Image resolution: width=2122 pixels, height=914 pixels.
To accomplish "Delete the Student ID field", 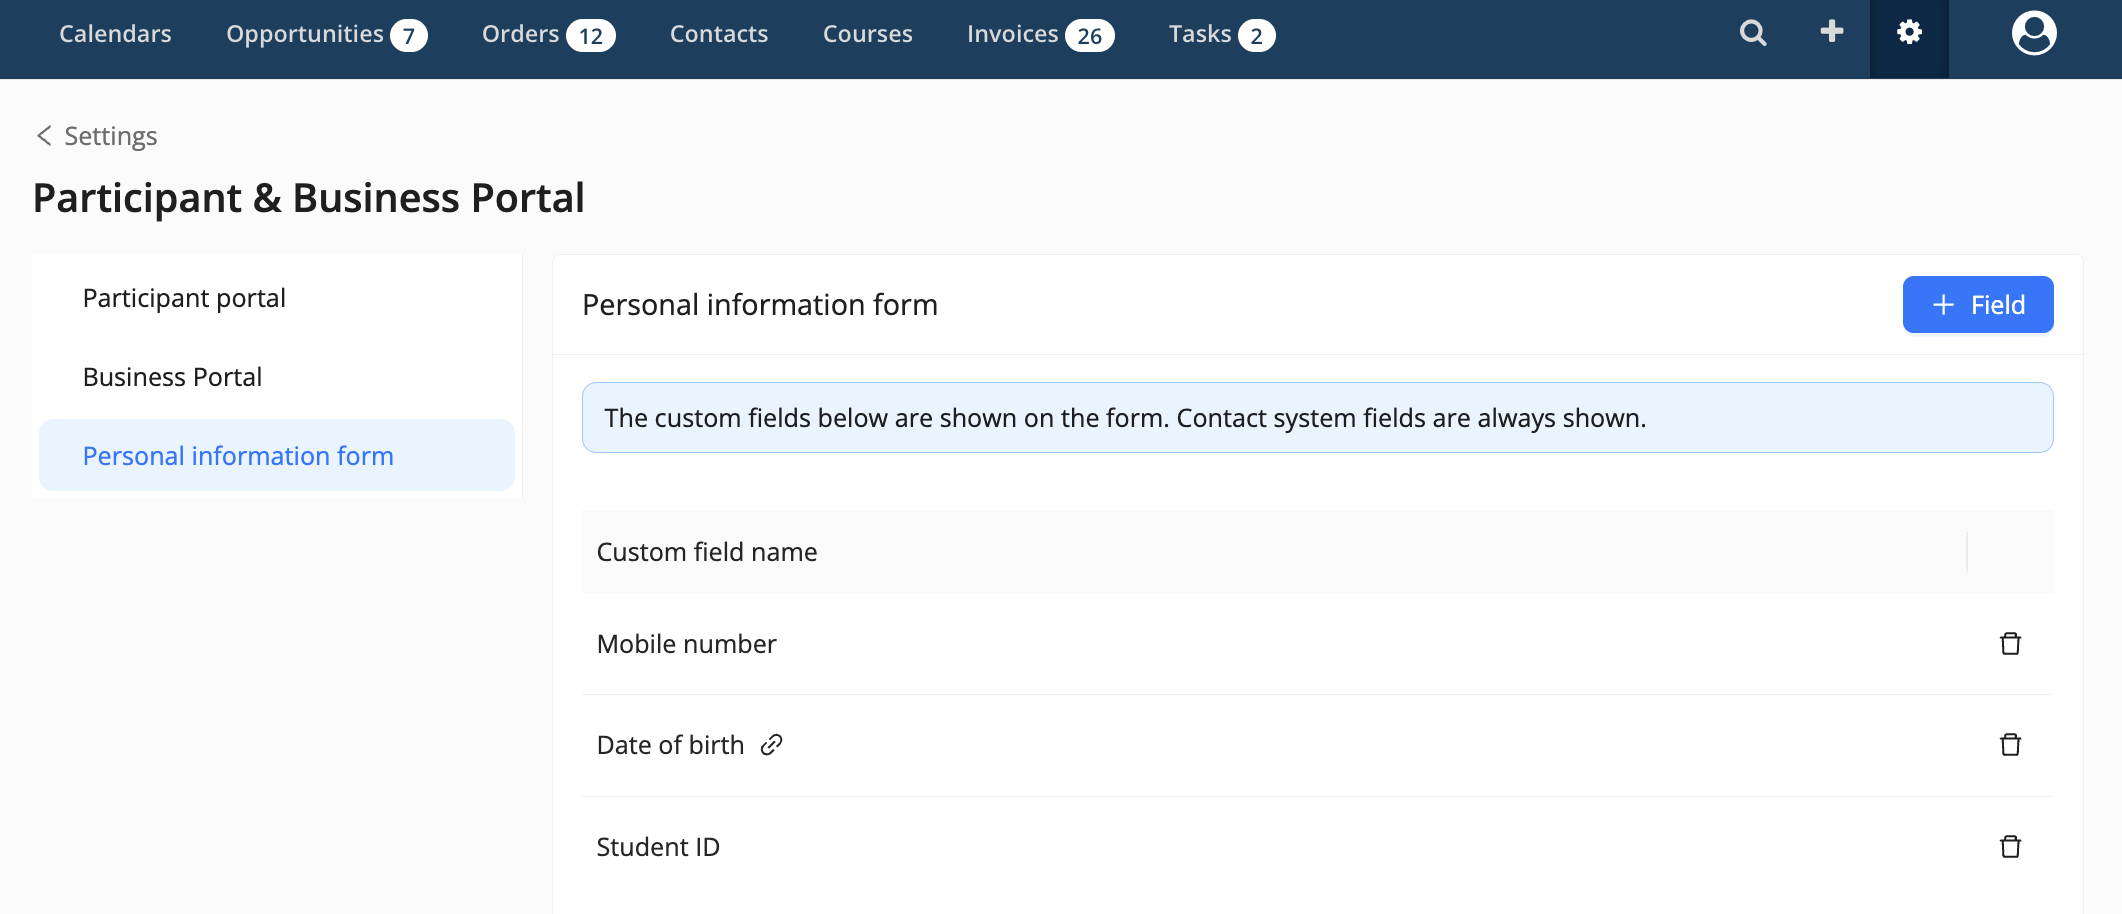I will (2010, 847).
